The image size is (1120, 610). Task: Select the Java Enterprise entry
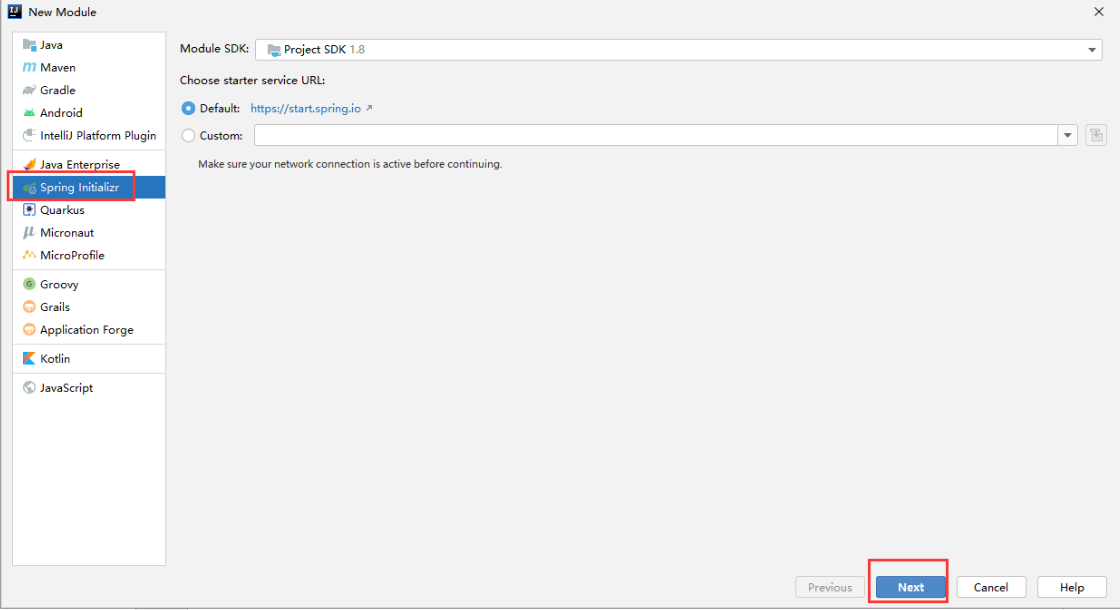coord(89,164)
